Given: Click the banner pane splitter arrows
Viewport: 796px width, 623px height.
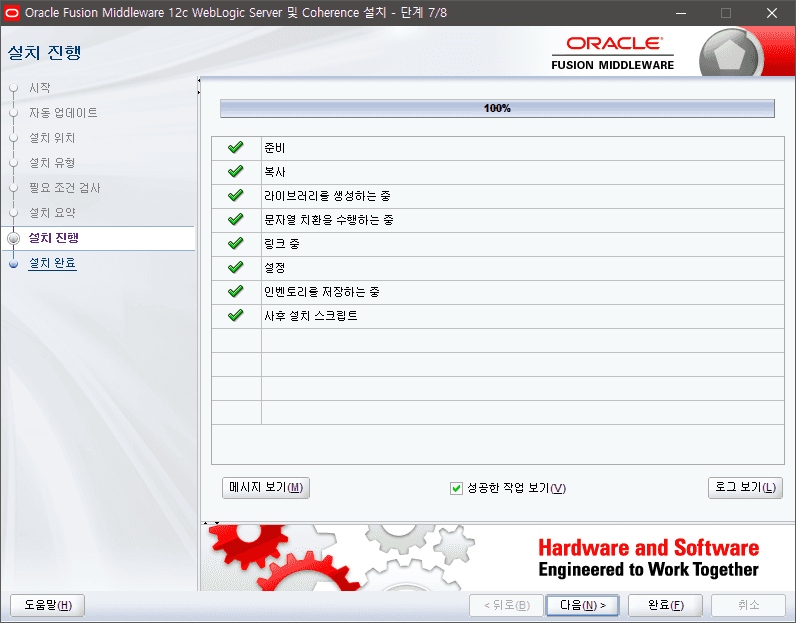Looking at the screenshot, I should click(211, 522).
